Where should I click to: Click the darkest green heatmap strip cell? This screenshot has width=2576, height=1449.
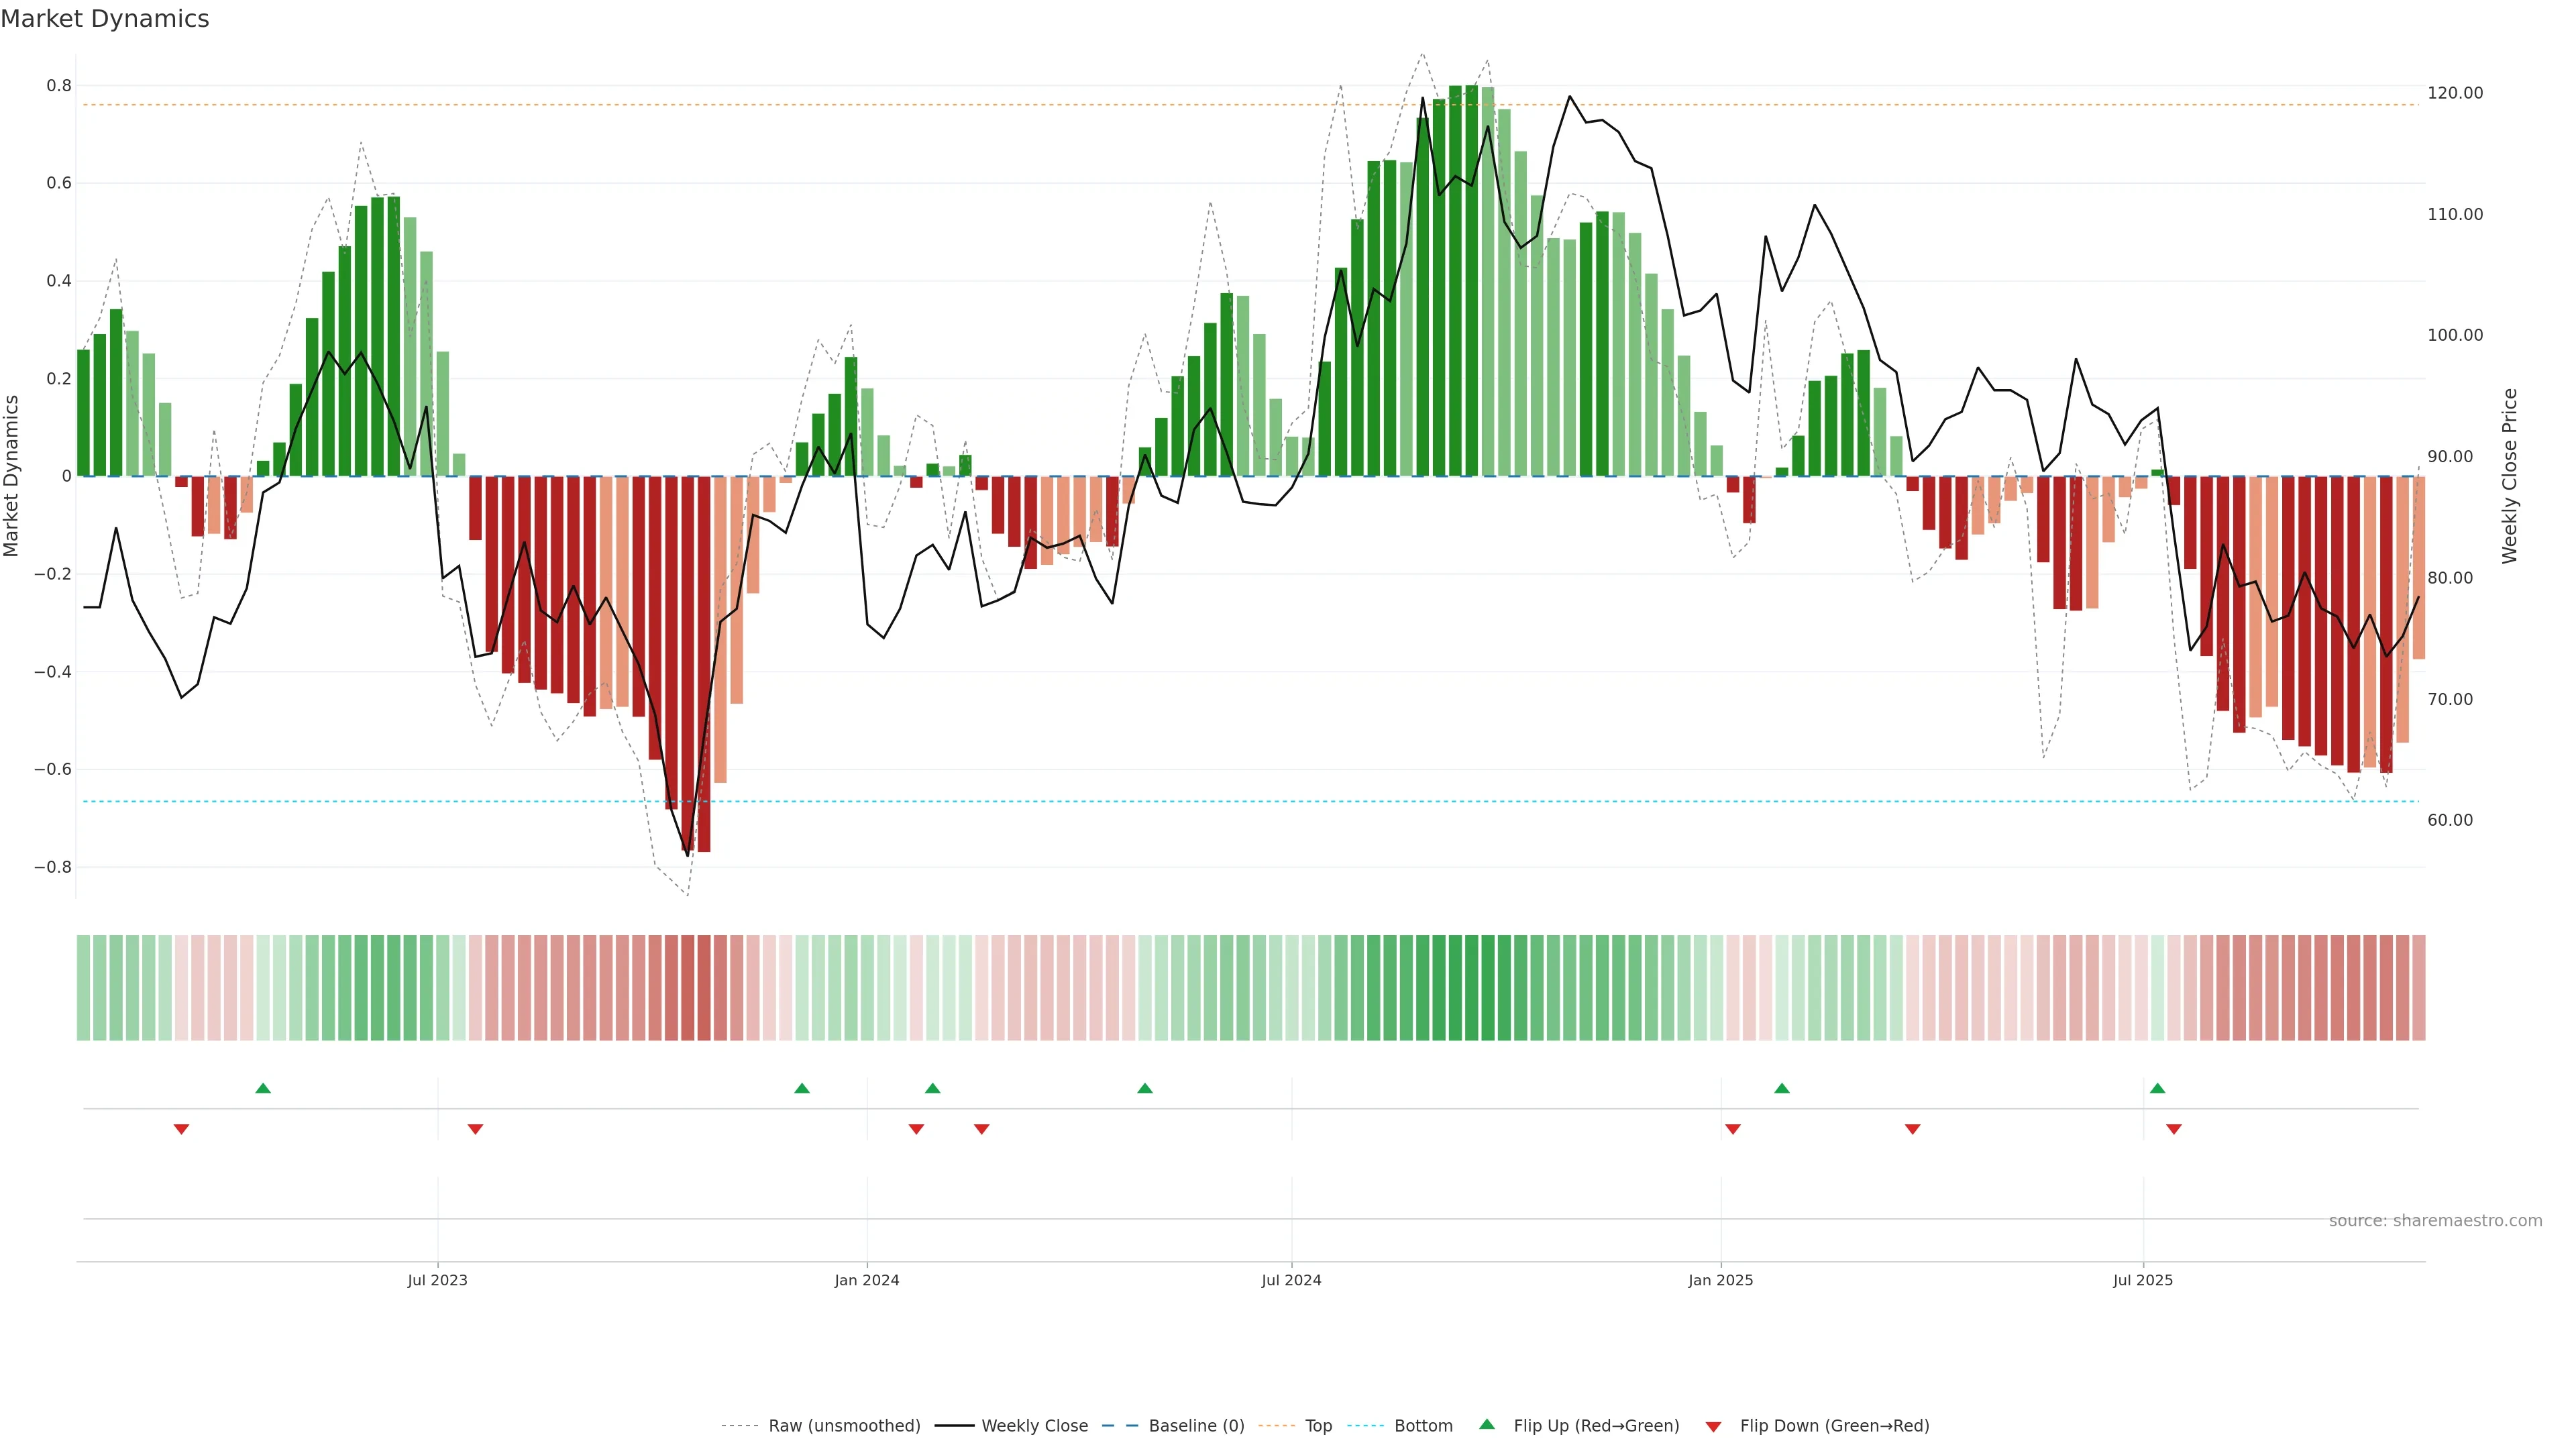(x=1471, y=987)
